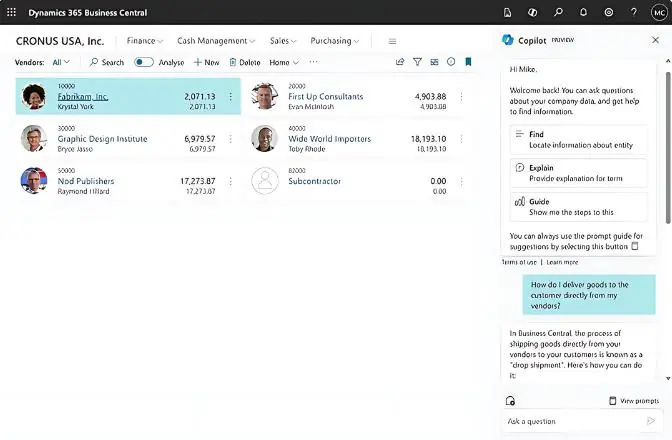Viewport: 672px width, 440px height.
Task: Select the Guide prompt suggestion
Action: (578, 207)
